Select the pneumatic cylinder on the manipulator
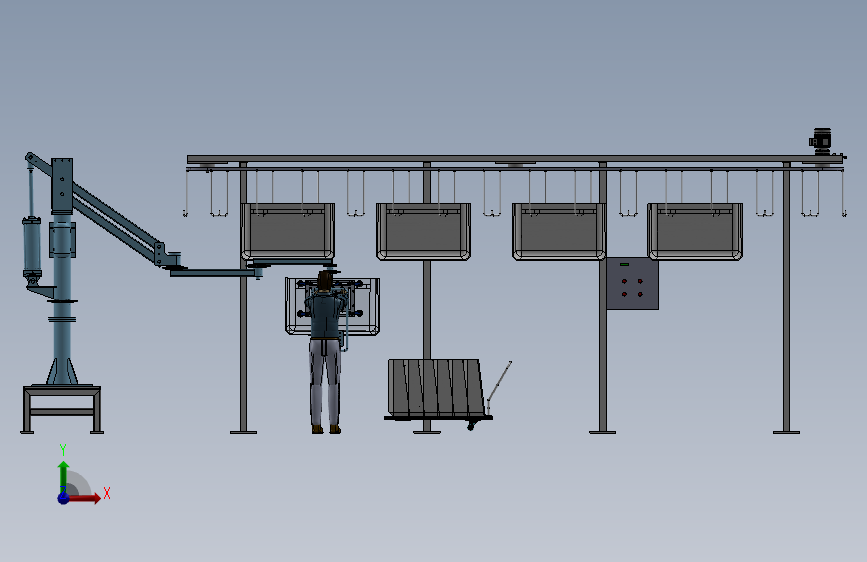The image size is (867, 562). (32, 247)
